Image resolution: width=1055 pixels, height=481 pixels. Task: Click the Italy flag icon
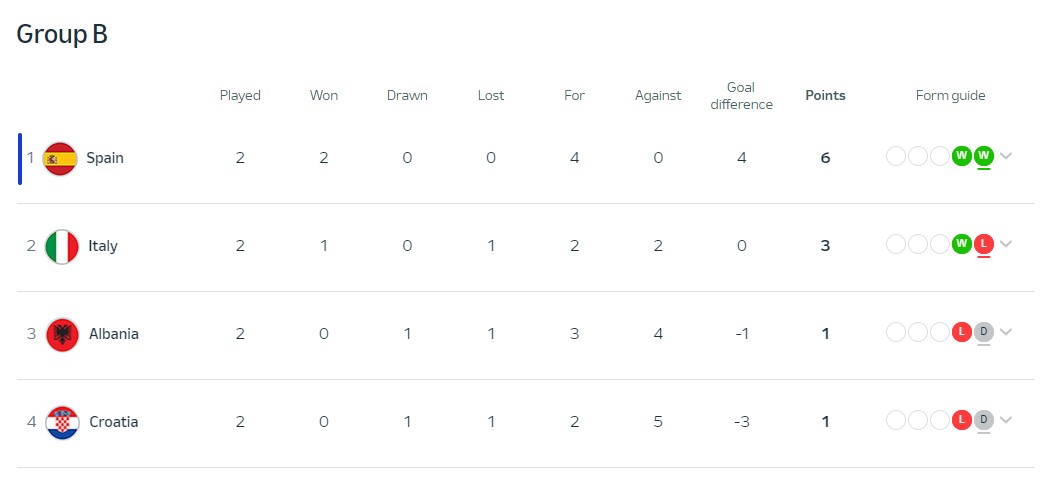pos(62,246)
